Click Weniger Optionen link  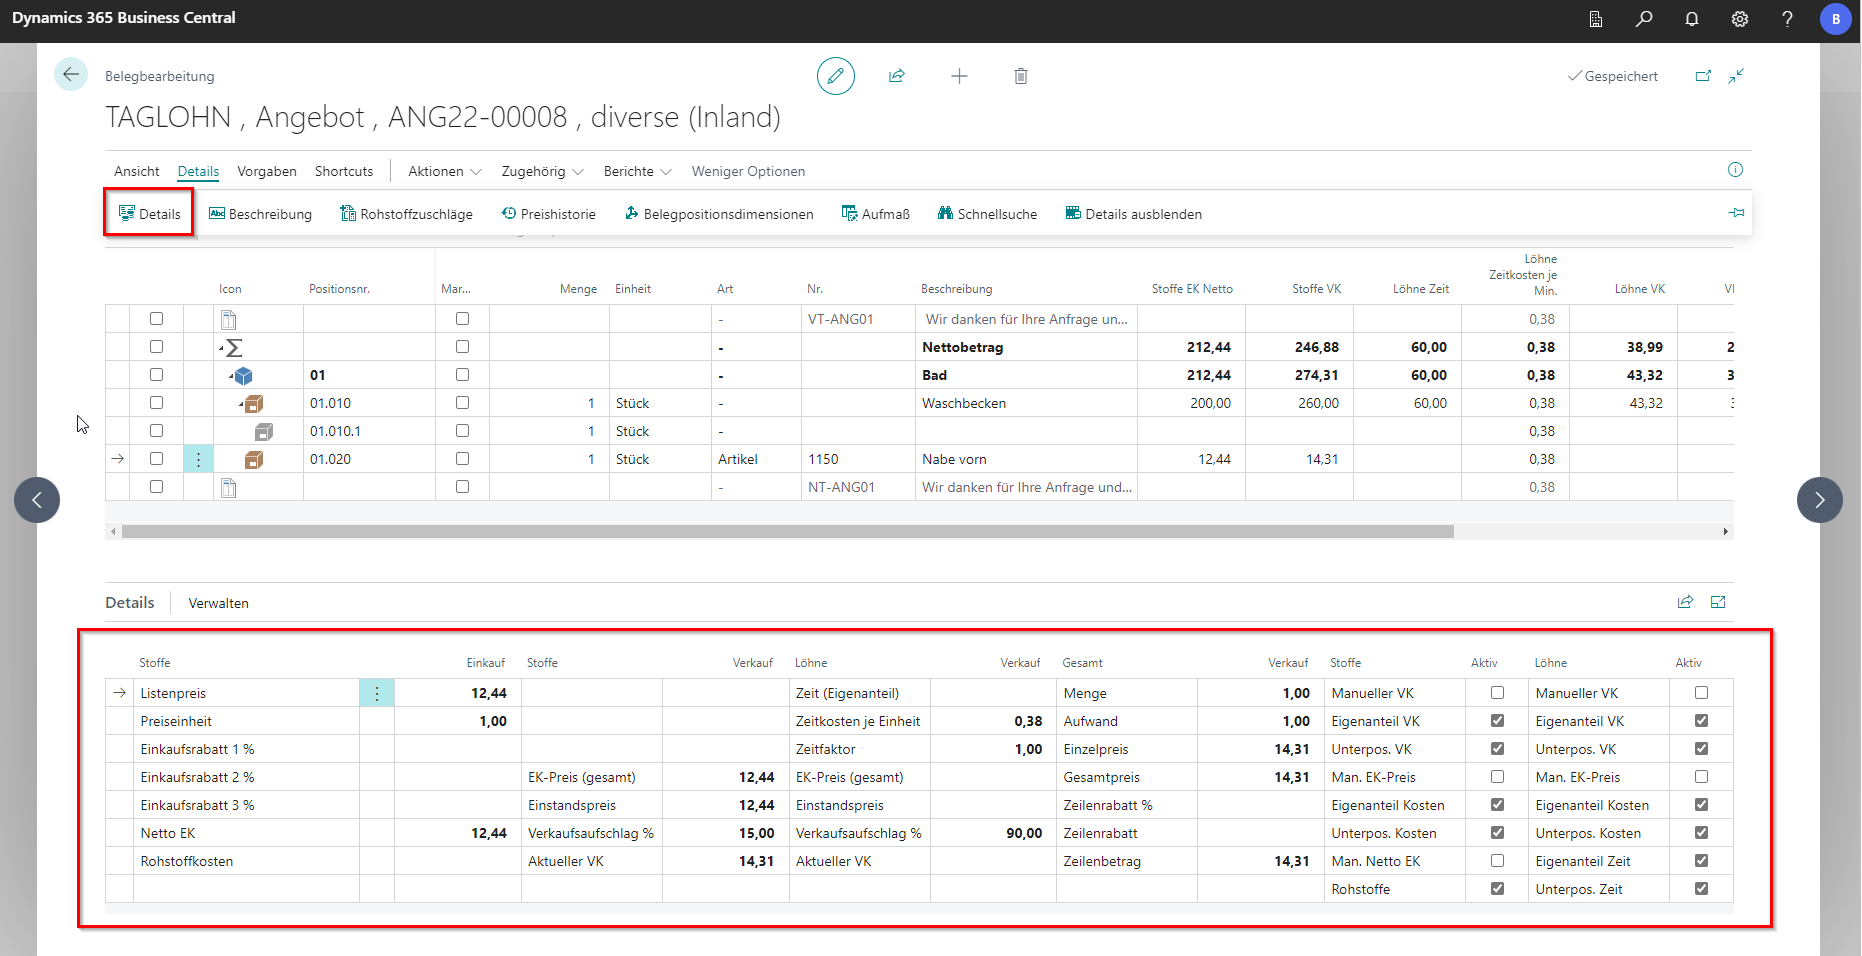pos(748,171)
